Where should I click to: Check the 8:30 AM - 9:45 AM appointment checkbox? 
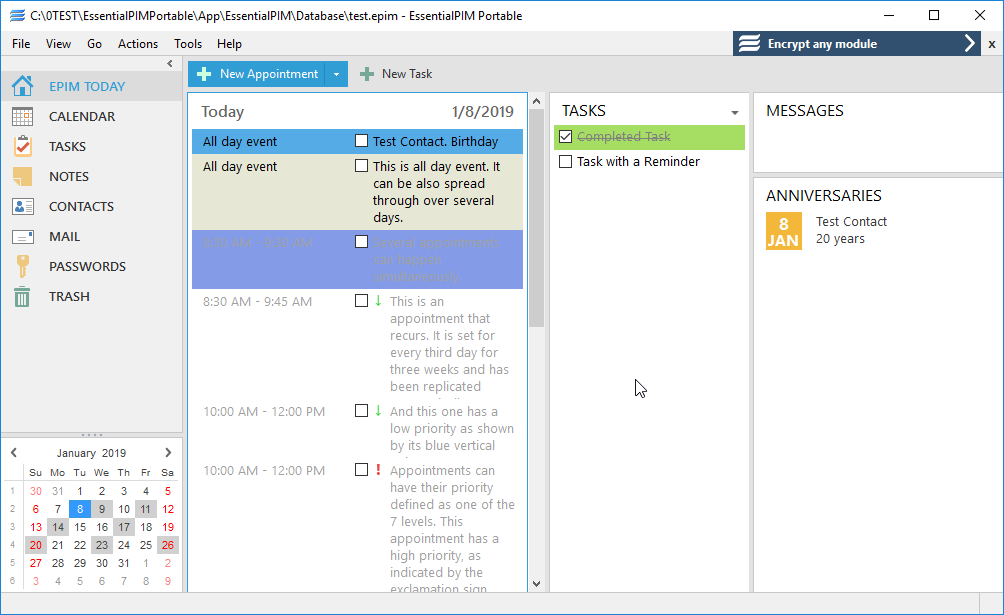point(362,300)
